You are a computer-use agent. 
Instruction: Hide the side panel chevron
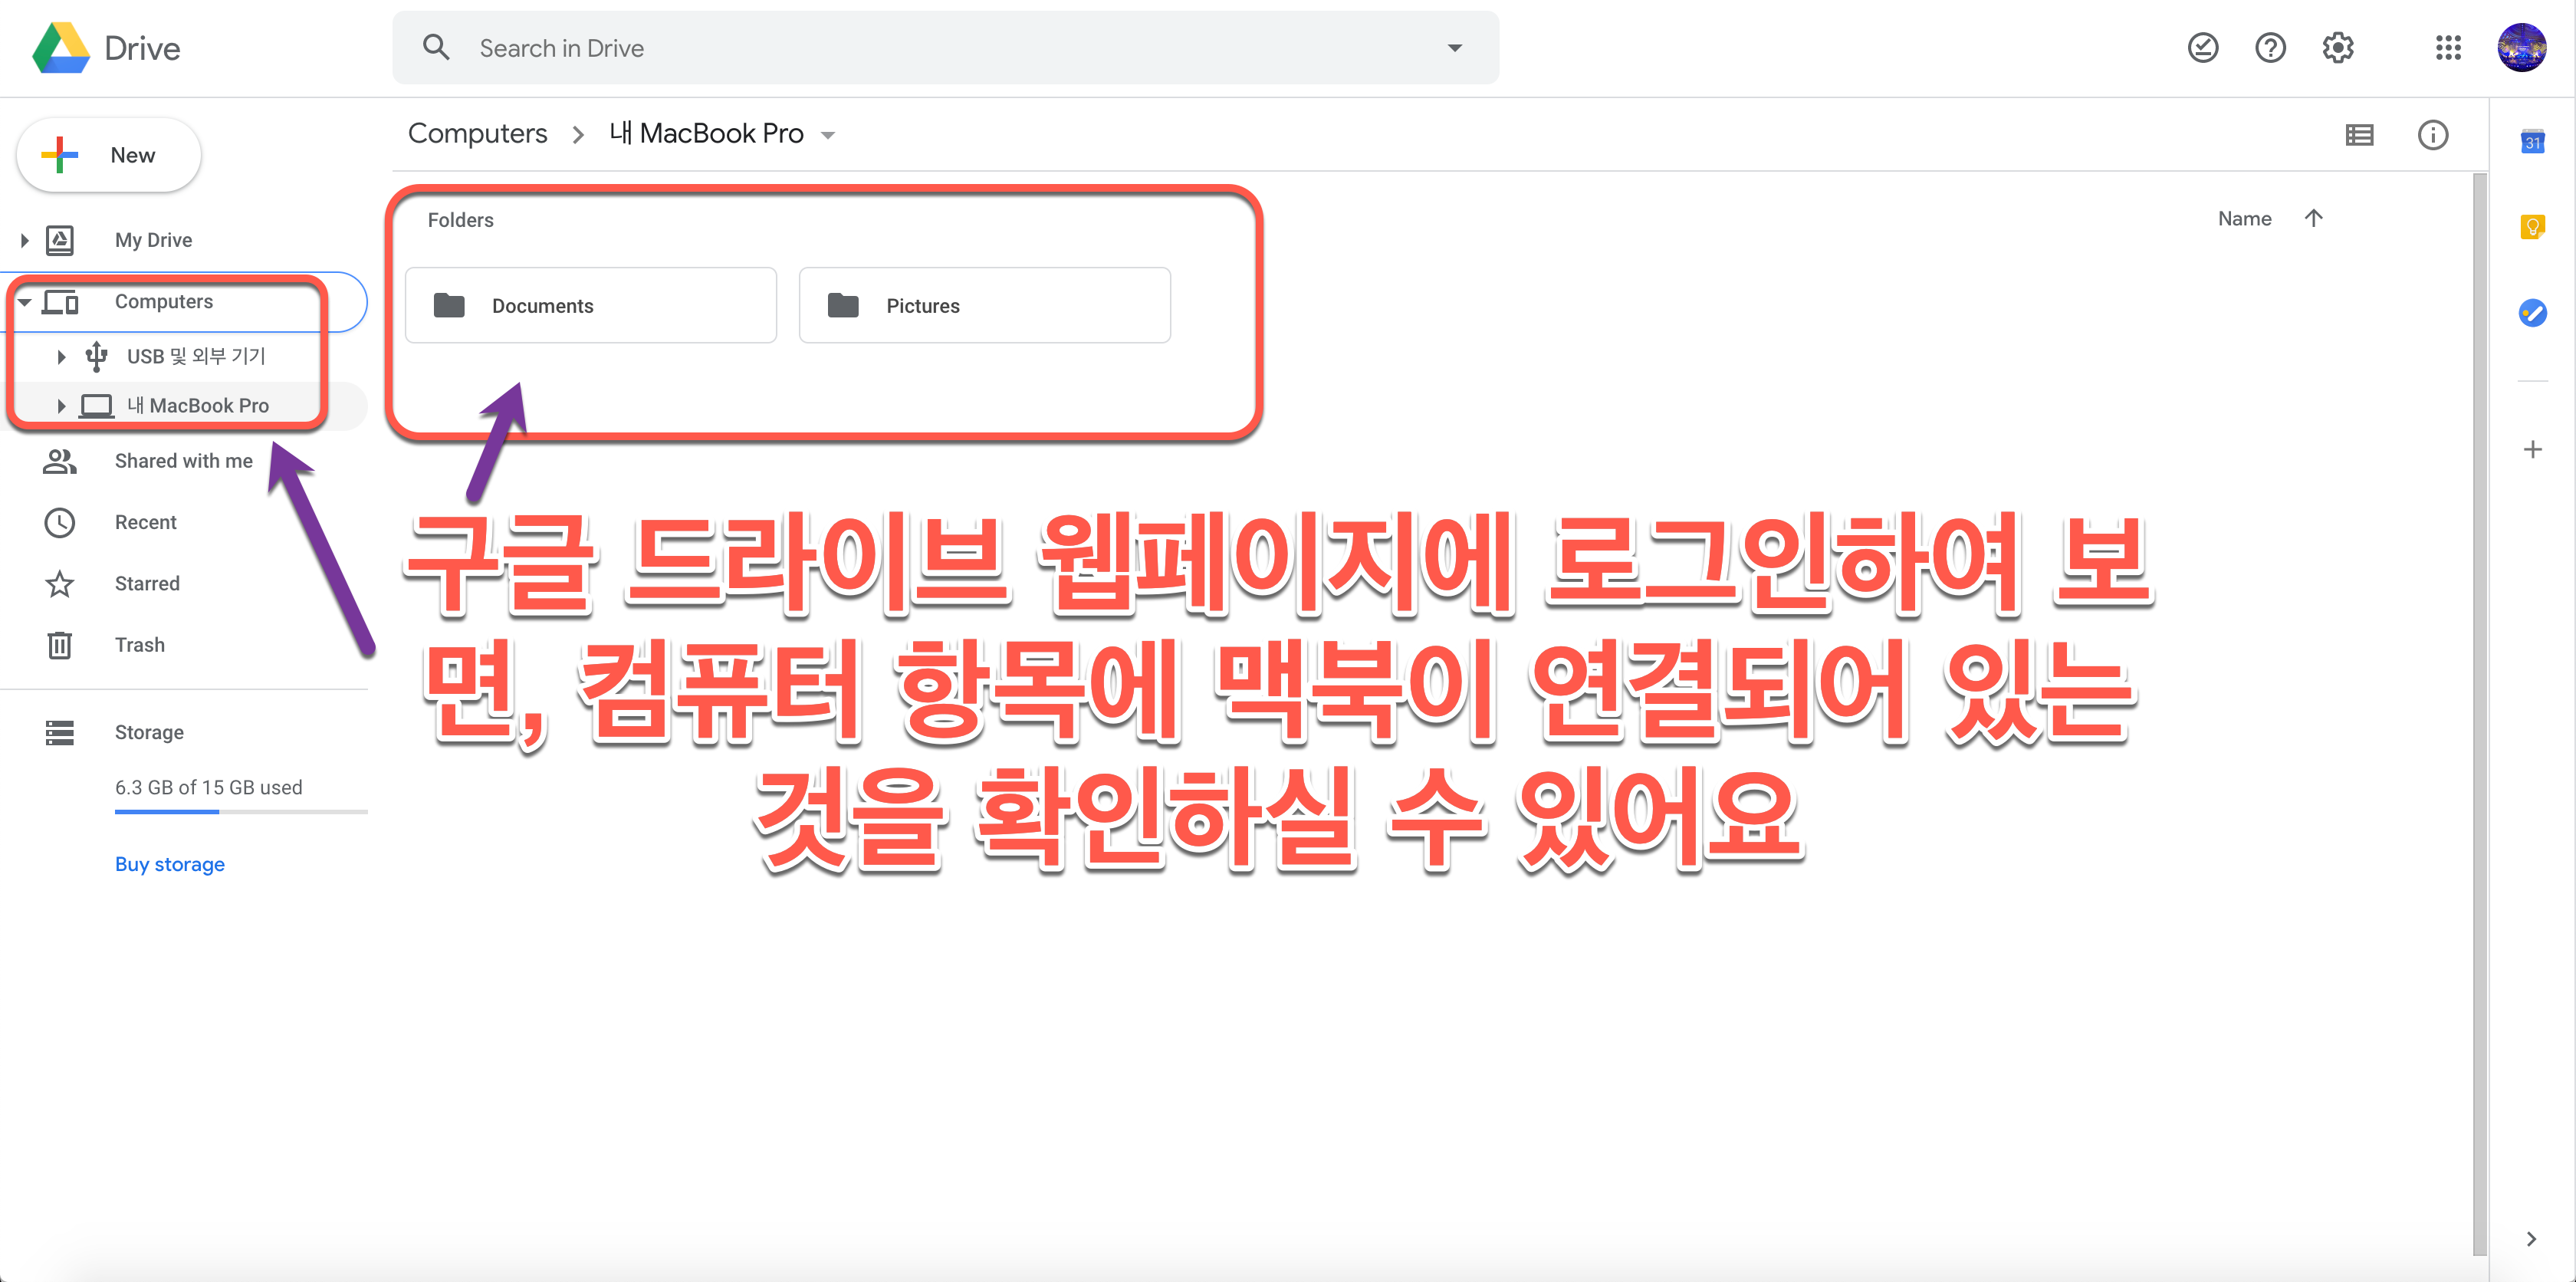click(x=2531, y=1239)
